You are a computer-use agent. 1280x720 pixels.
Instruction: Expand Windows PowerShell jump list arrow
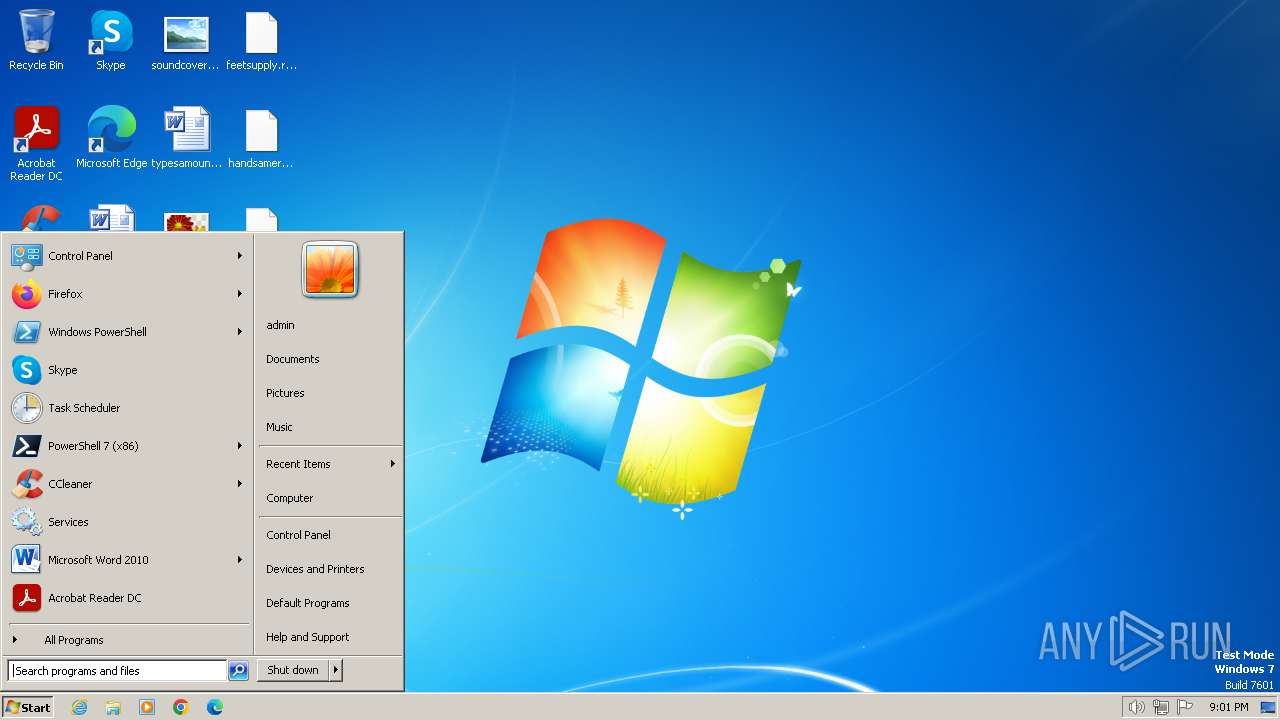pyautogui.click(x=240, y=332)
